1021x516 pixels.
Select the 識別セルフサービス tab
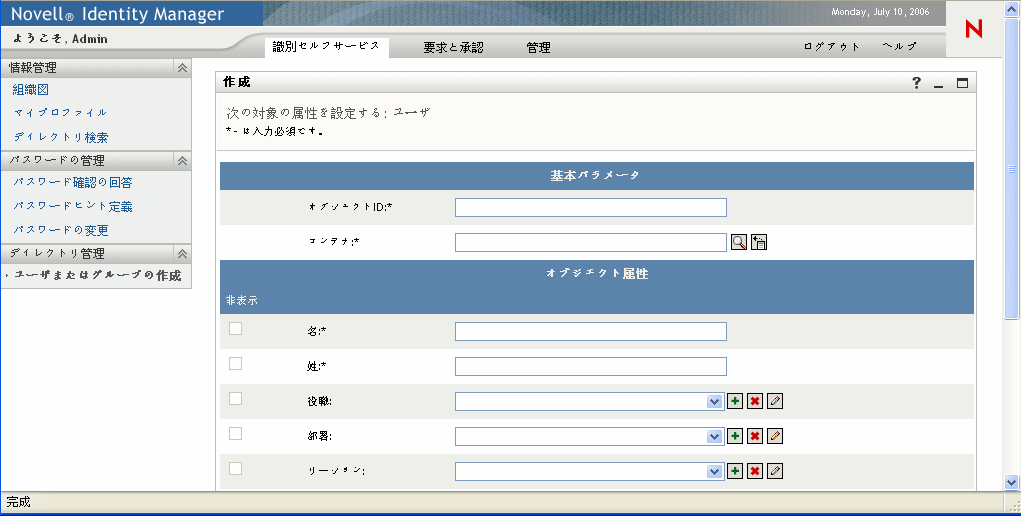pyautogui.click(x=326, y=47)
